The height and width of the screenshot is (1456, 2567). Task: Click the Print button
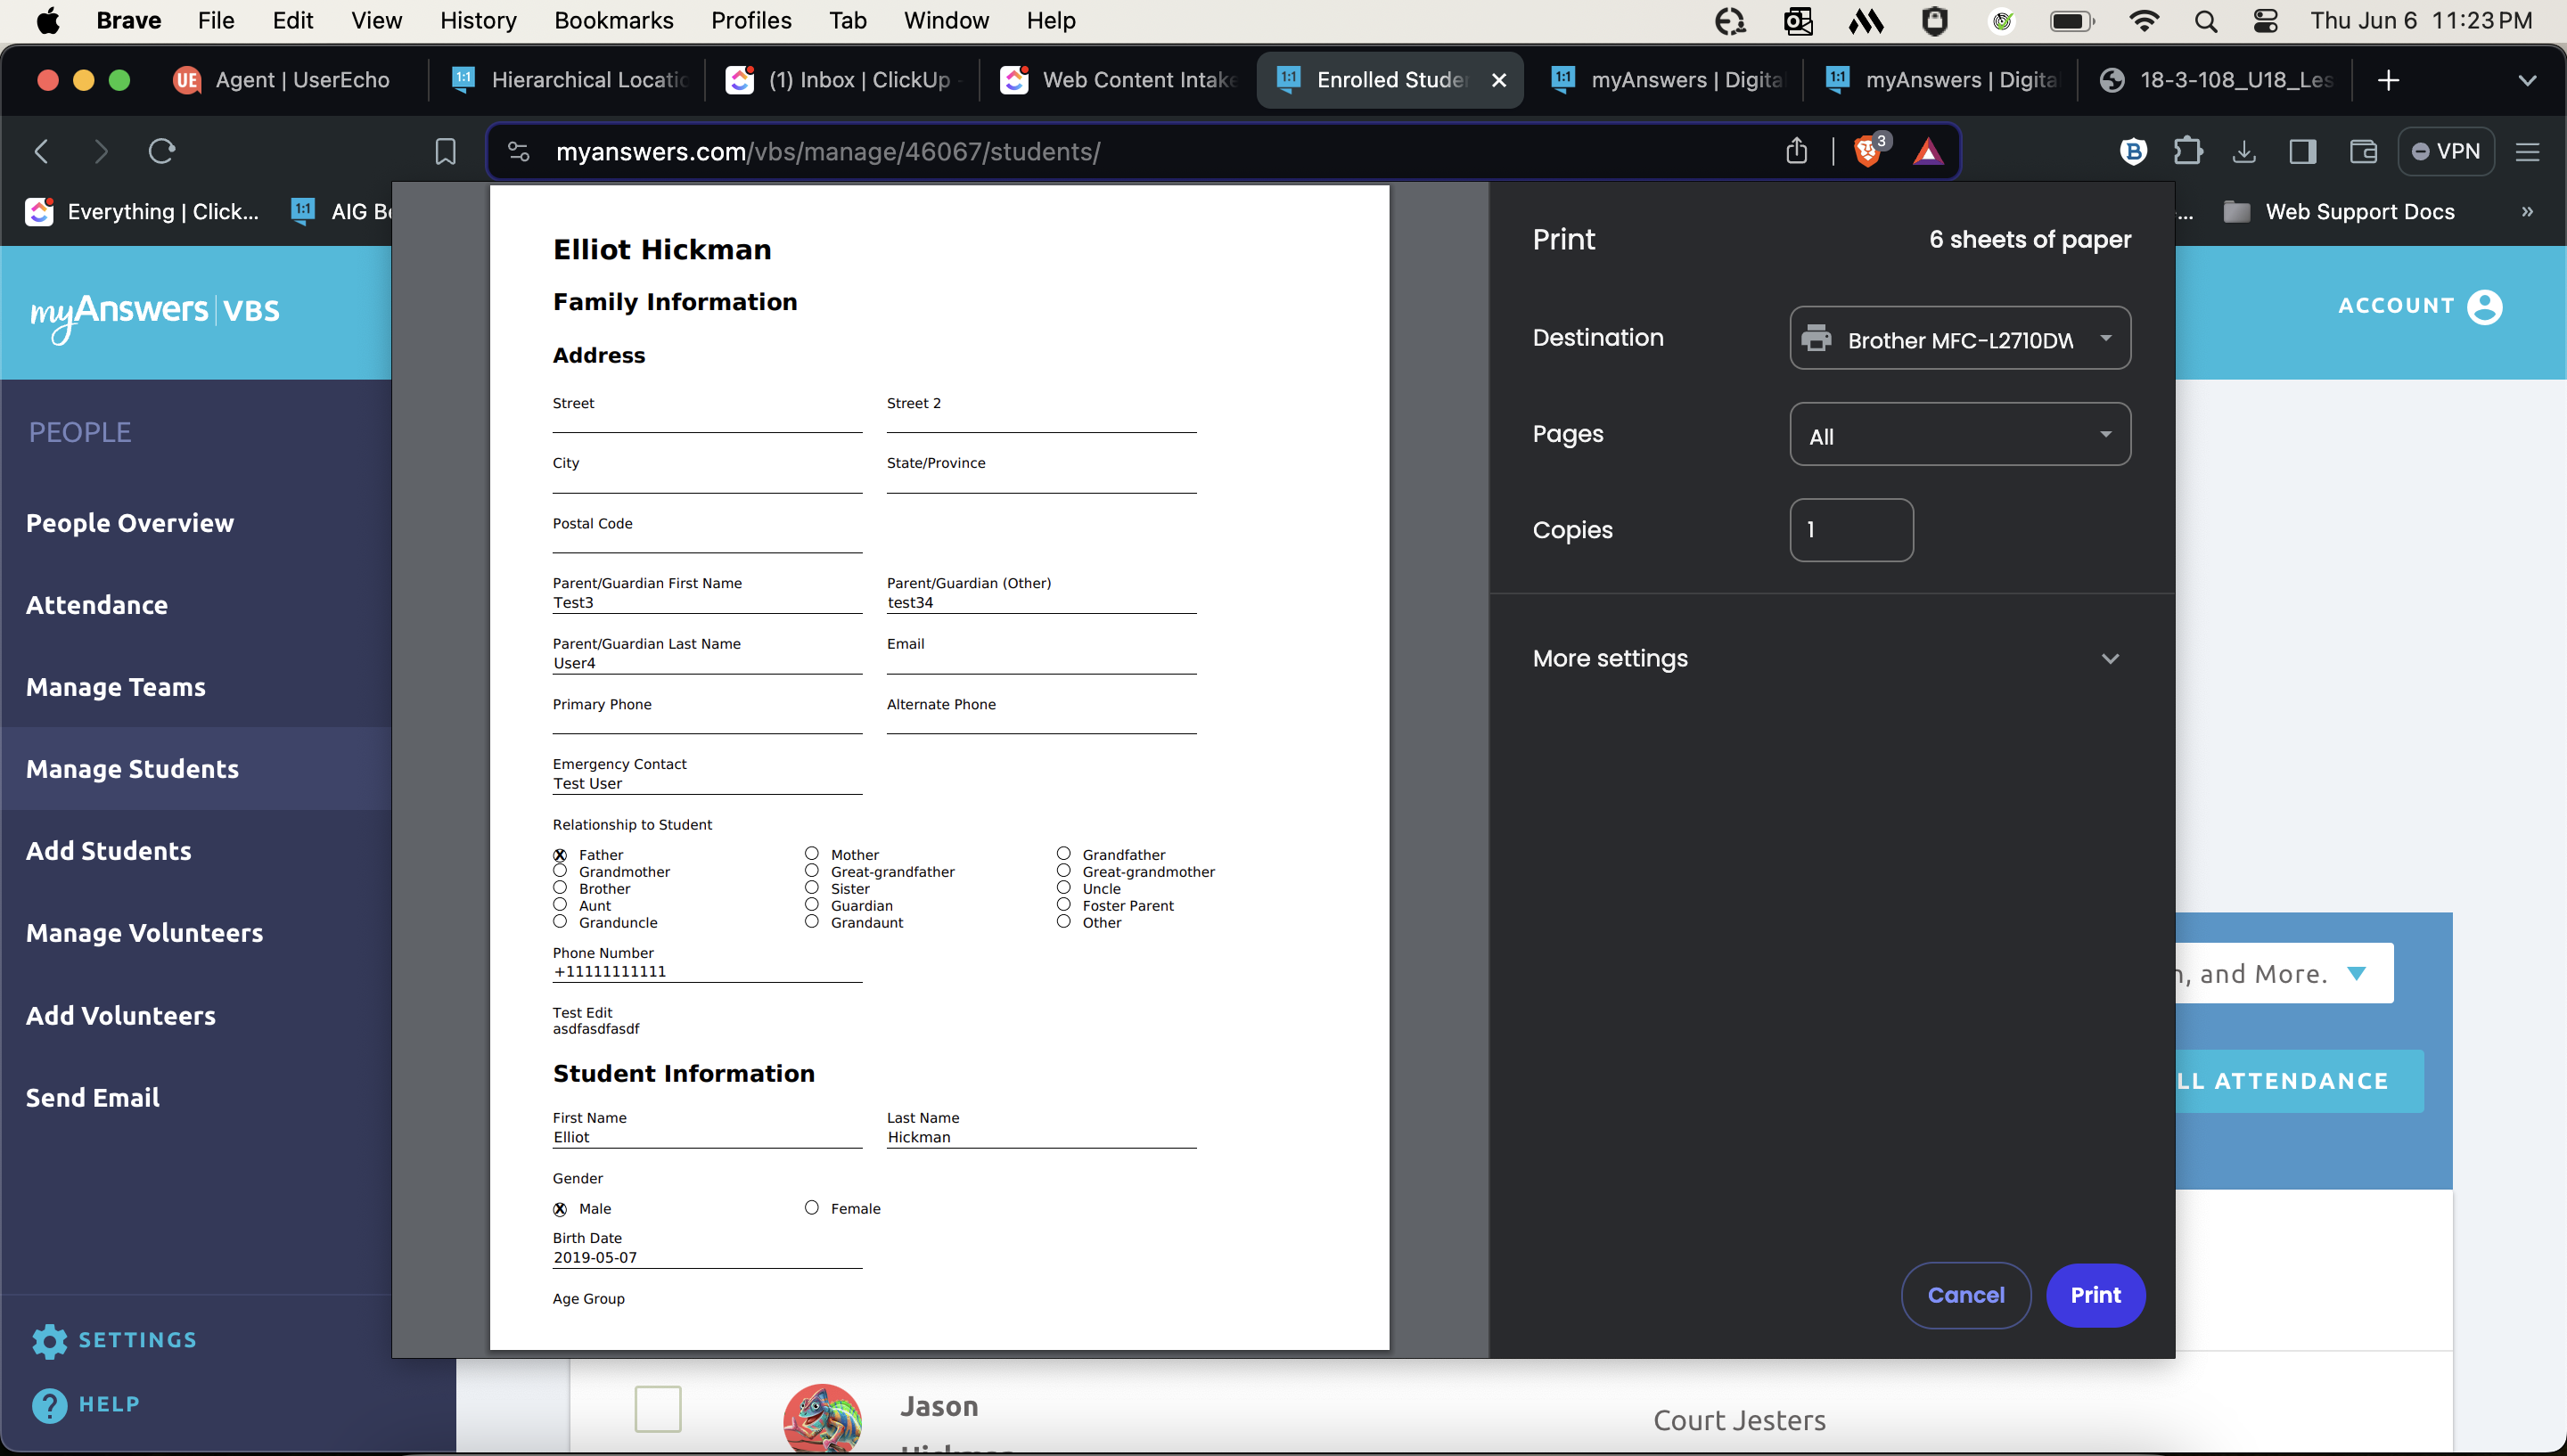[x=2095, y=1295]
